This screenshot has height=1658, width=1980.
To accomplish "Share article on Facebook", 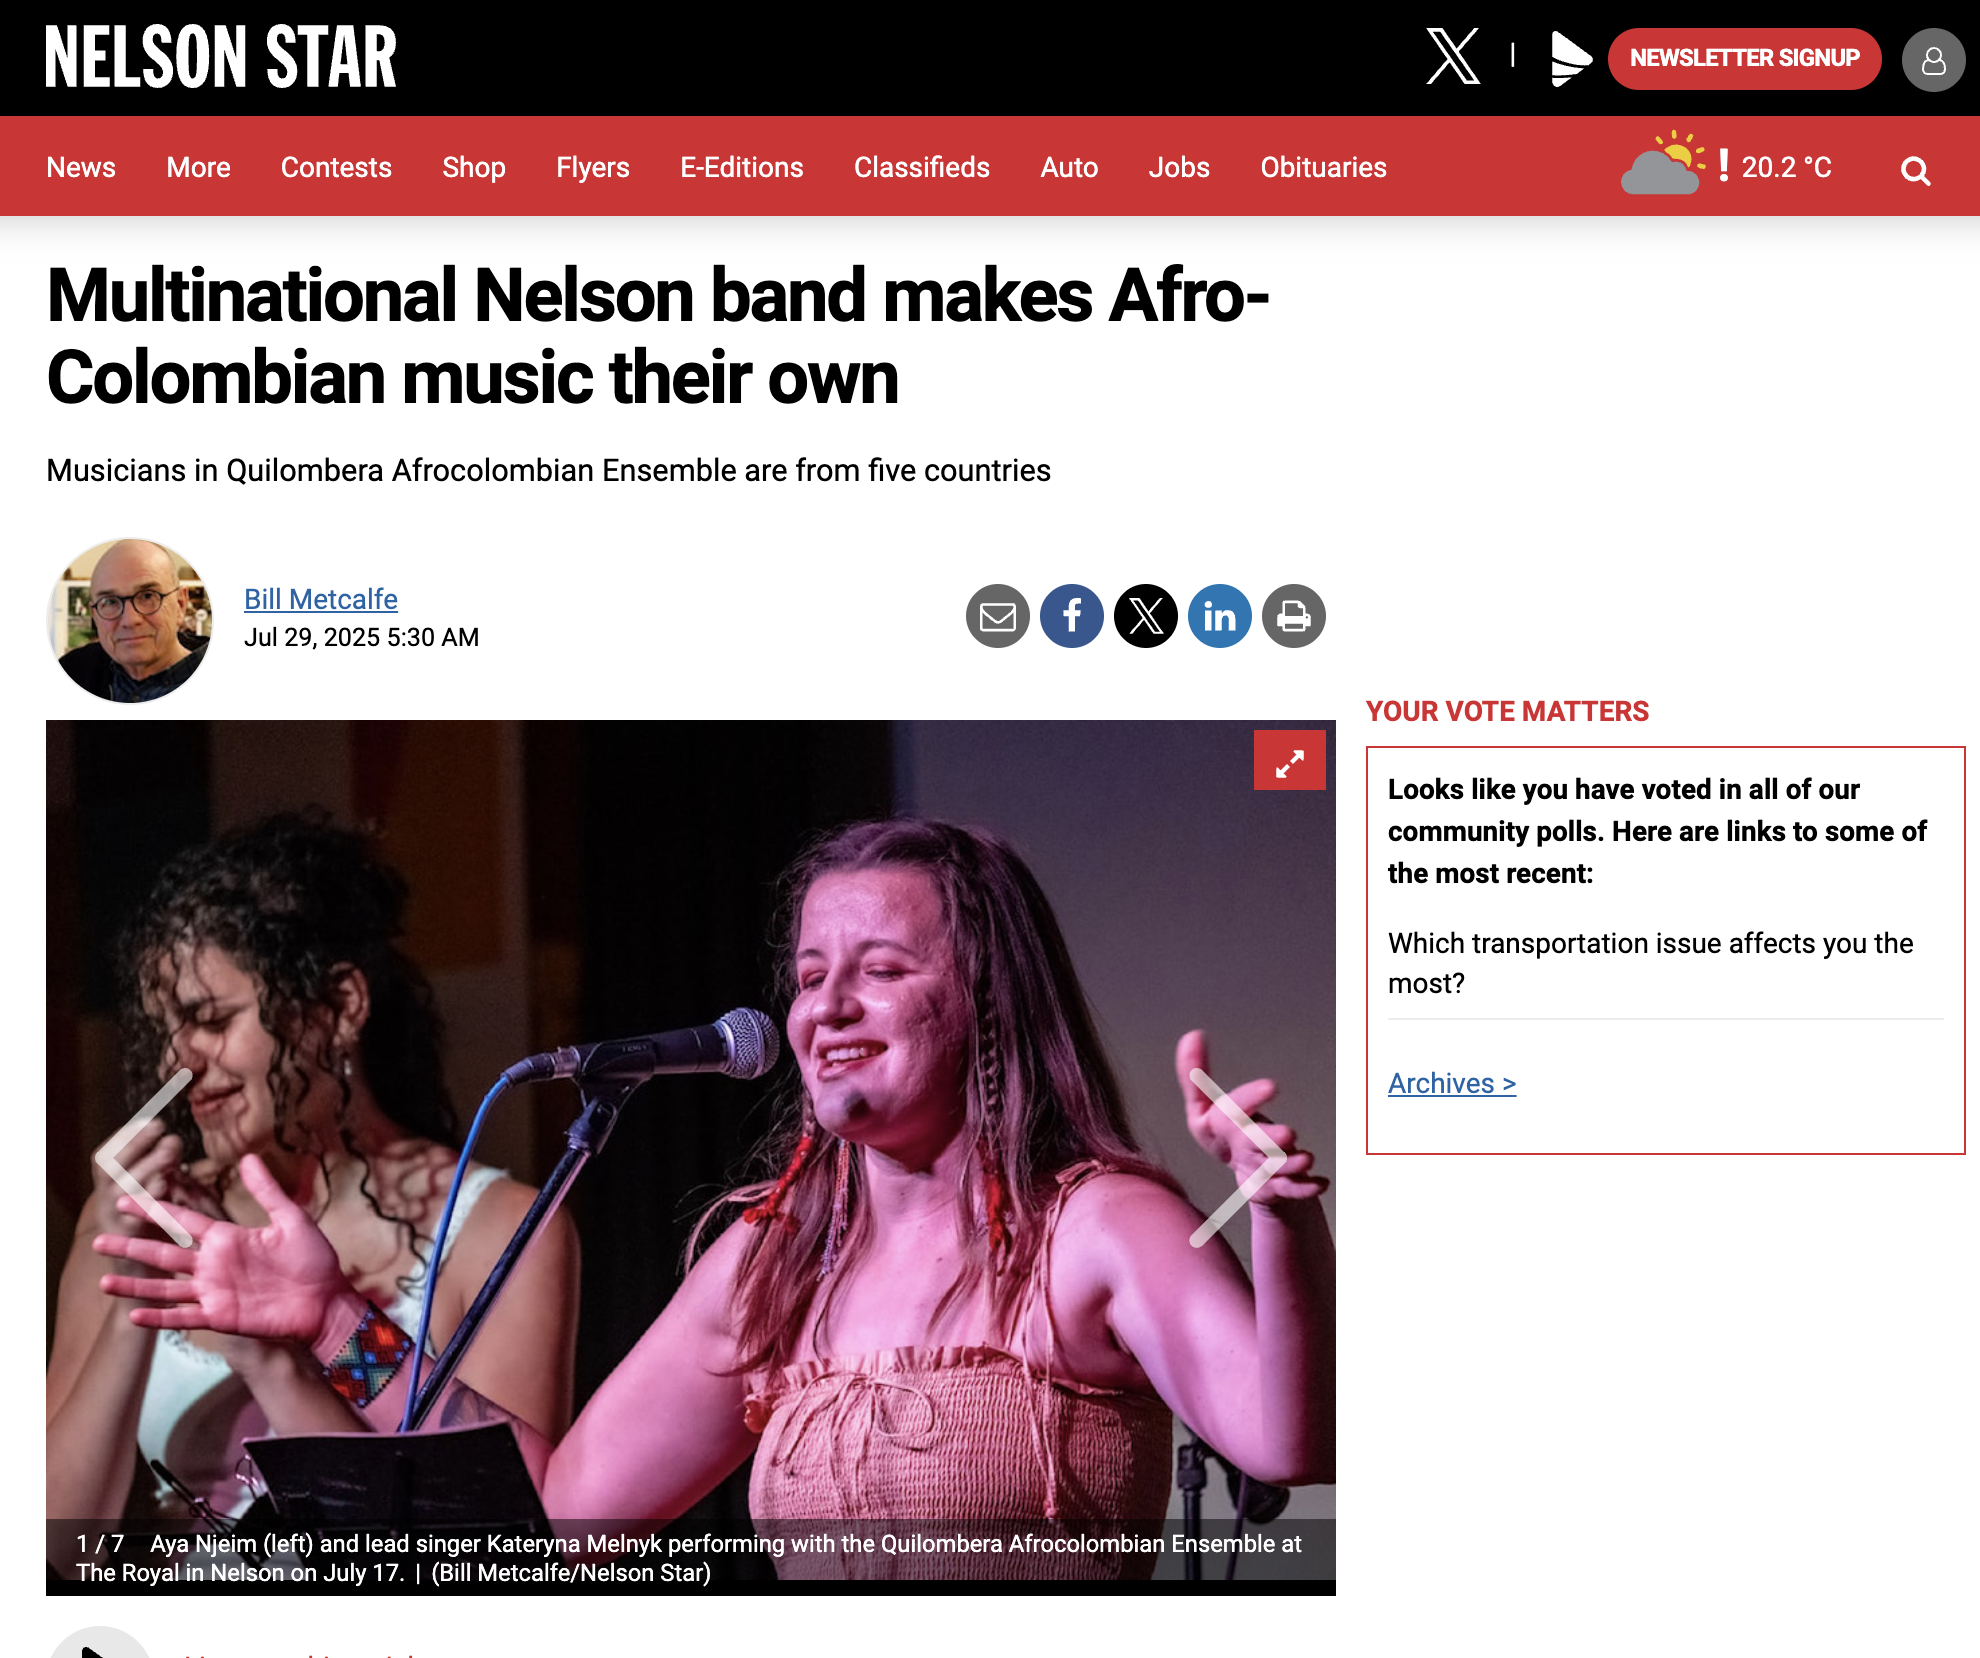I will [1071, 616].
